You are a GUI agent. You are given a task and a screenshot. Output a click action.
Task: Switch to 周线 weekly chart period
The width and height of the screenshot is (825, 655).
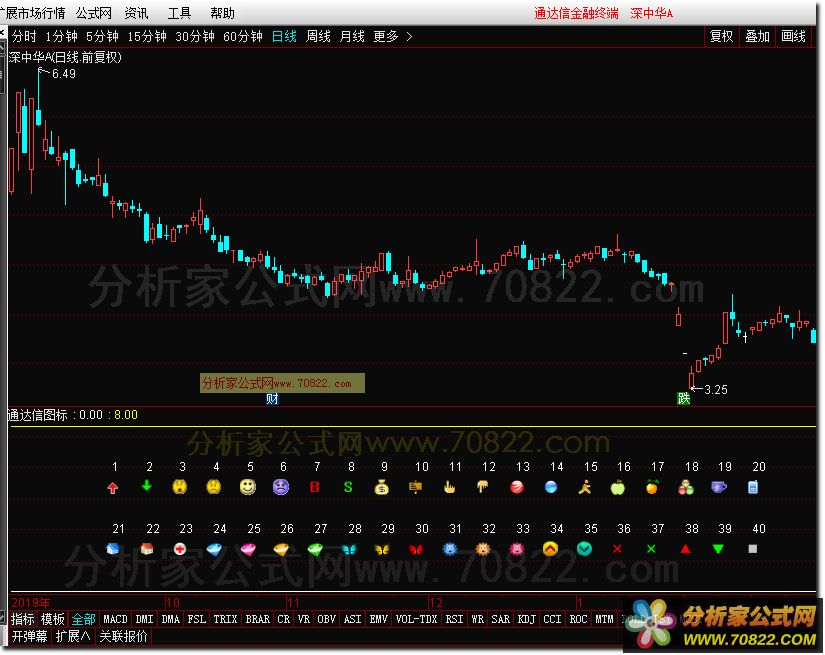coord(318,36)
